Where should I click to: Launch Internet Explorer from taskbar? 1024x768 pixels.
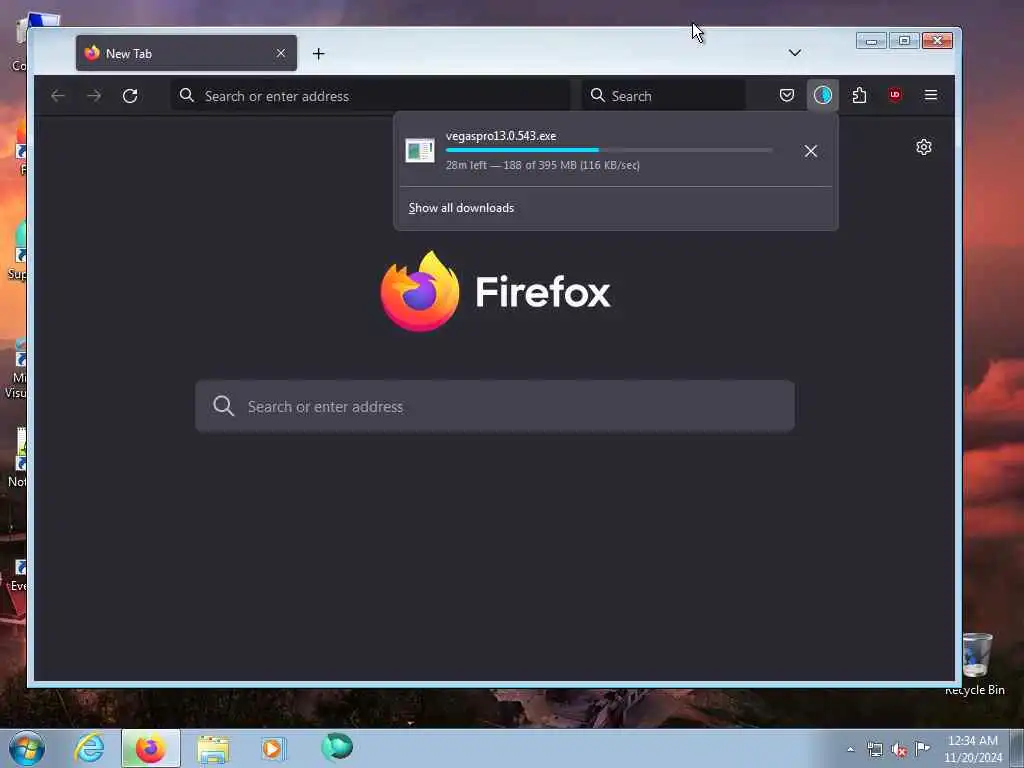[x=89, y=748]
